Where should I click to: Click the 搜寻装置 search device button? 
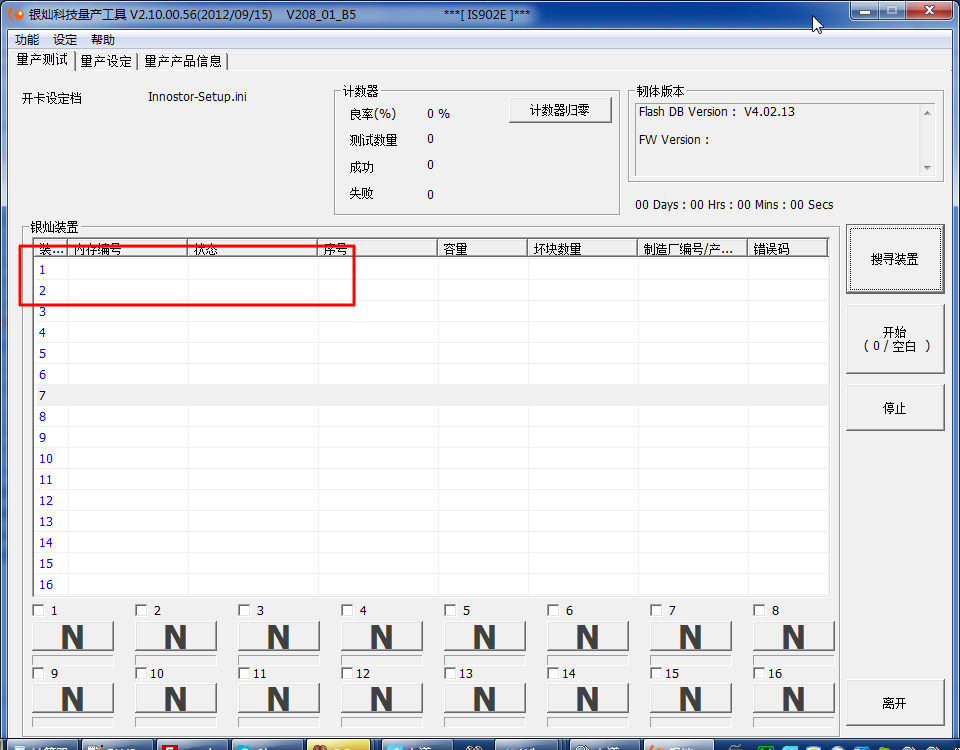click(894, 259)
